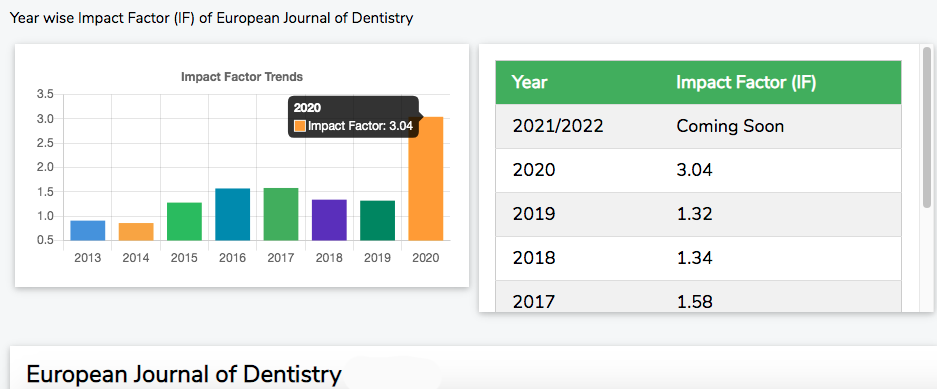Click the table's vertical scrollbar thumb
The image size is (937, 389).
[927, 128]
